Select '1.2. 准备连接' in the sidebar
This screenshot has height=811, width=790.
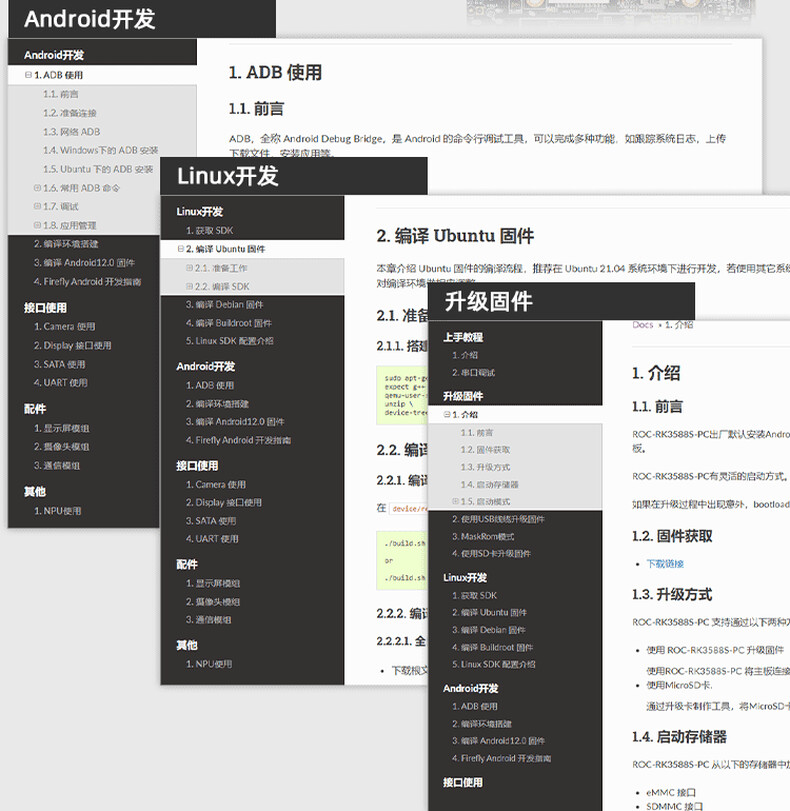[70, 113]
